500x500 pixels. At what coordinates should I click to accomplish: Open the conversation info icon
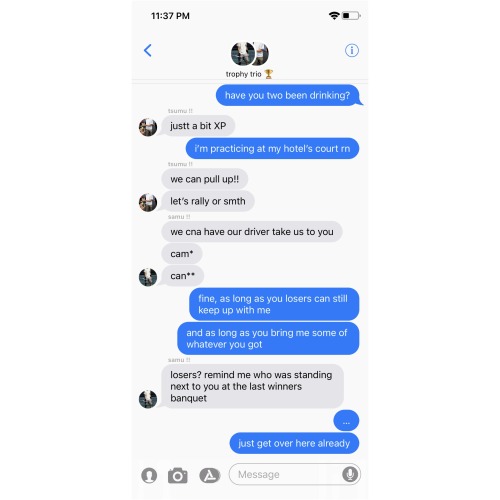[352, 51]
